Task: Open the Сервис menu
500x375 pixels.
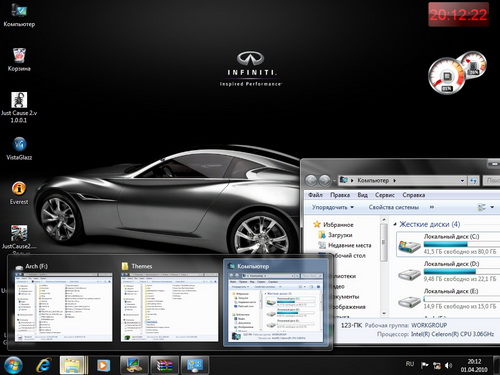Action: click(385, 195)
